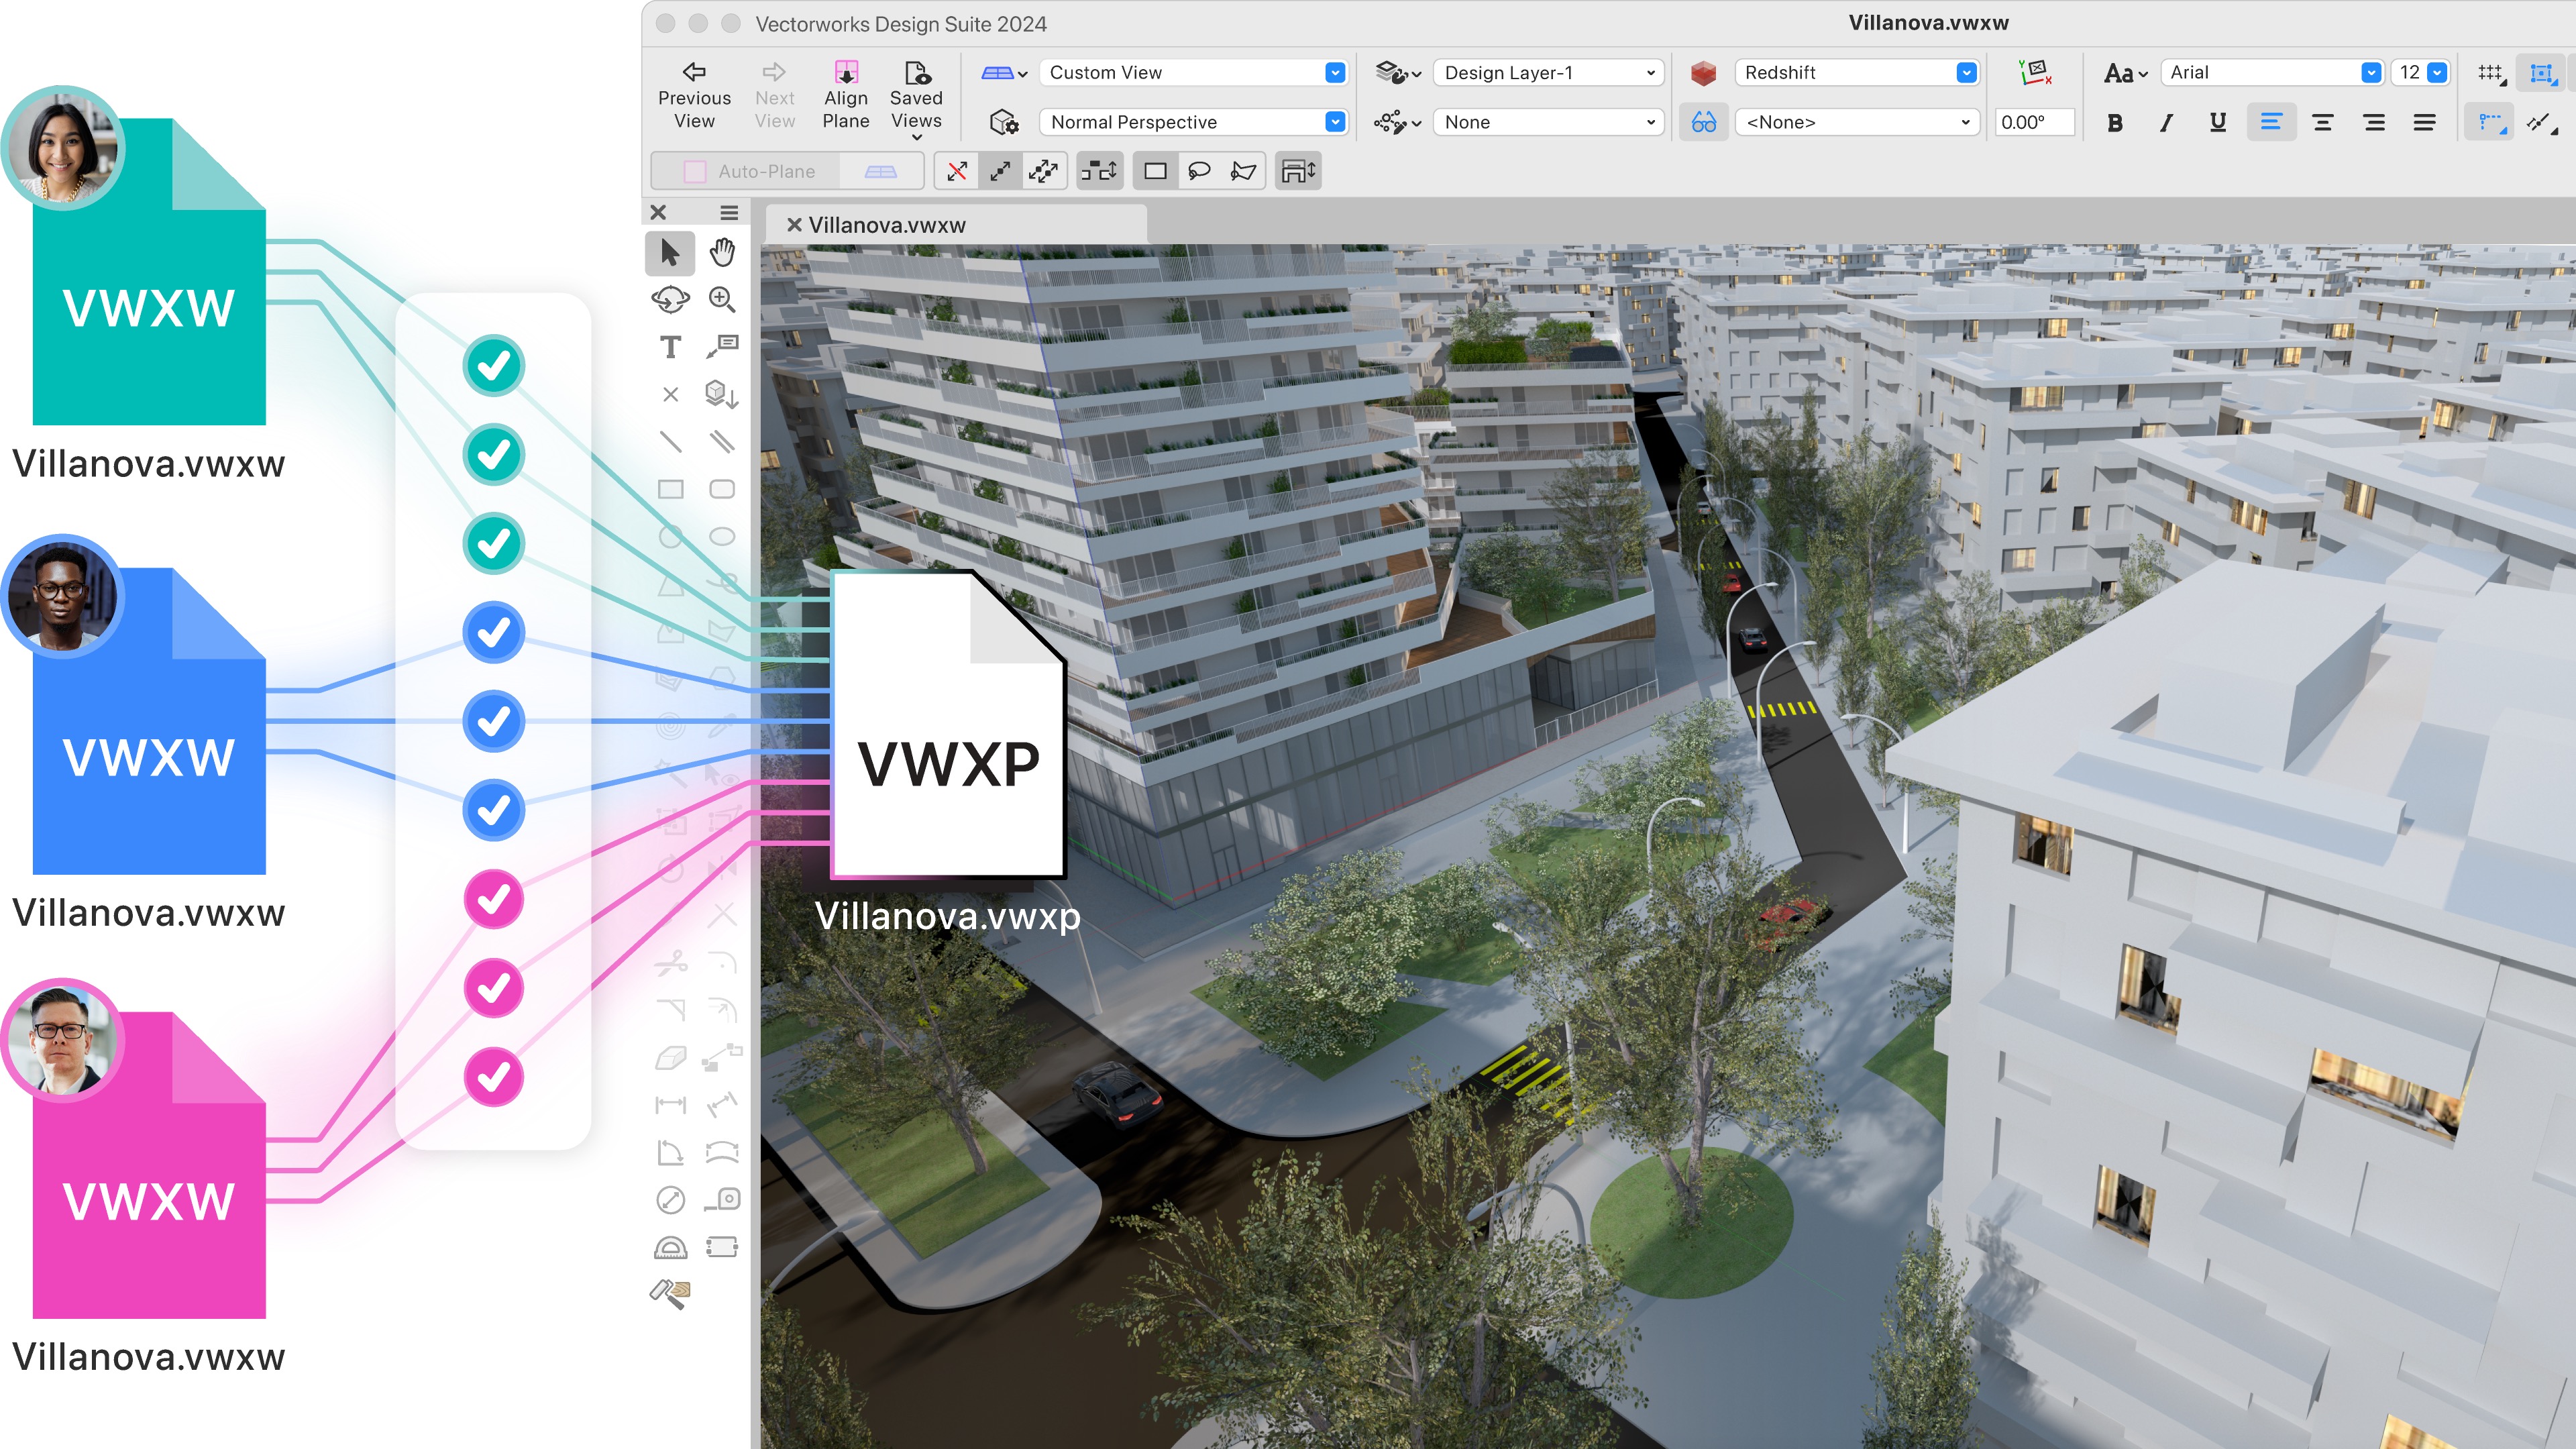Select the lasso selection mode icon
The width and height of the screenshot is (2576, 1449).
coord(1200,170)
